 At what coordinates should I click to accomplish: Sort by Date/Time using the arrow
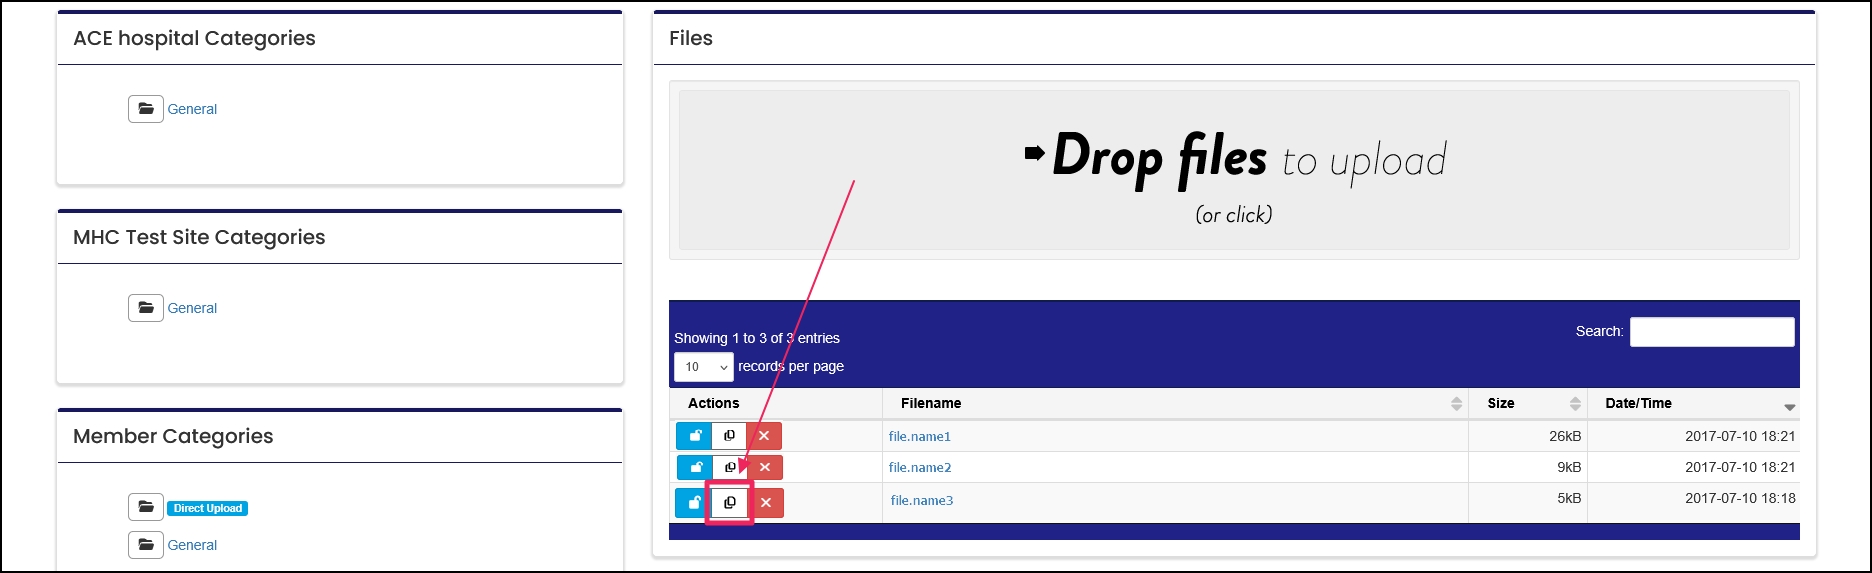click(1789, 406)
